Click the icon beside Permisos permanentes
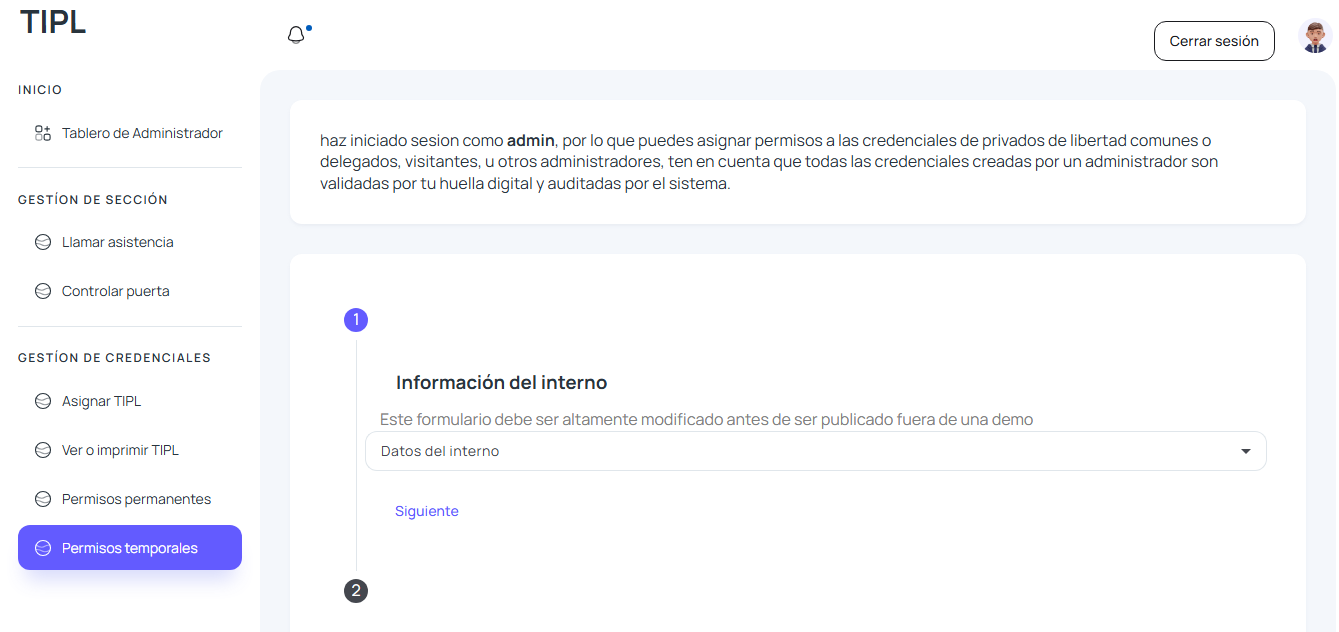Screen dimensions: 1339x632 pyautogui.click(x=43, y=499)
